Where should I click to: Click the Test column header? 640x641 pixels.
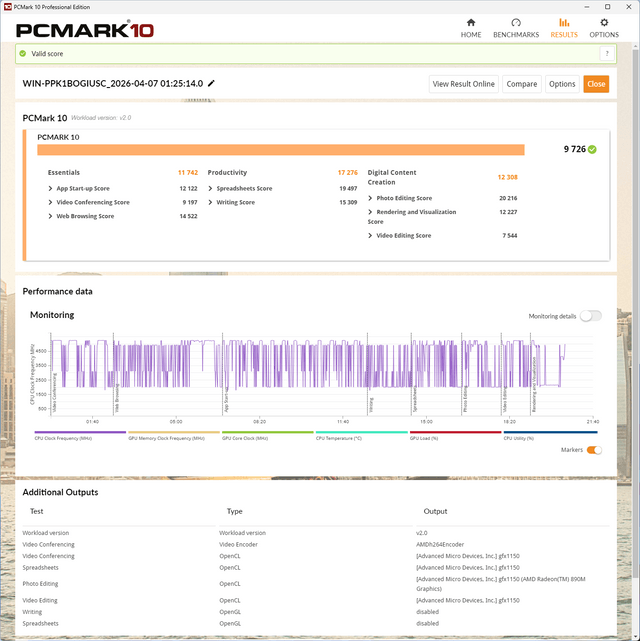[x=36, y=511]
